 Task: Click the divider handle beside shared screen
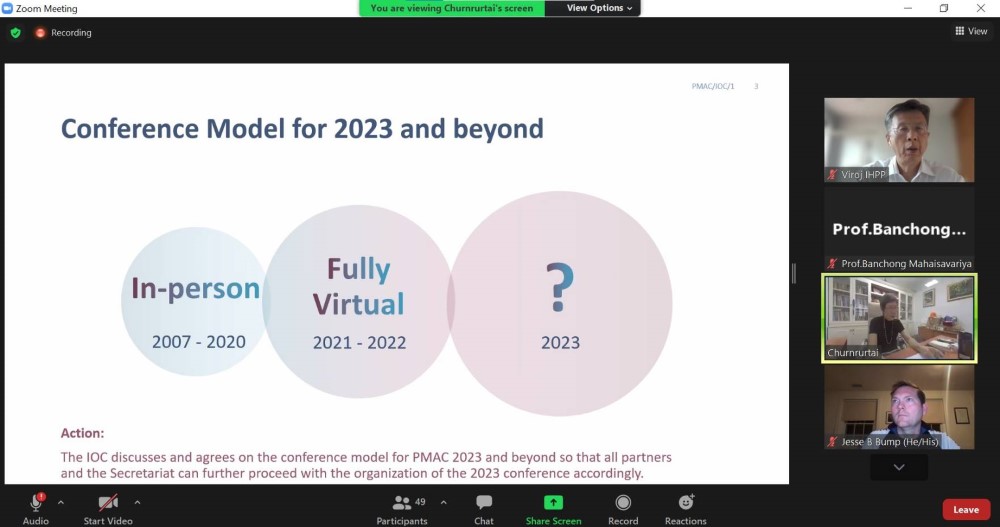point(795,273)
